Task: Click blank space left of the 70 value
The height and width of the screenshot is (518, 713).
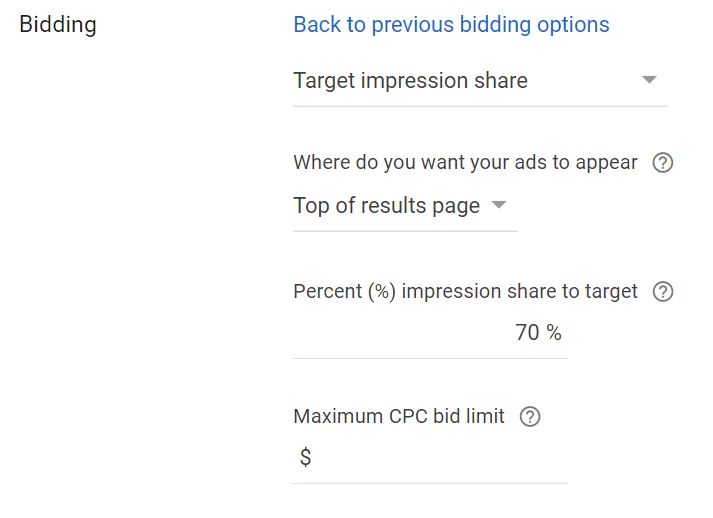Action: tap(400, 333)
